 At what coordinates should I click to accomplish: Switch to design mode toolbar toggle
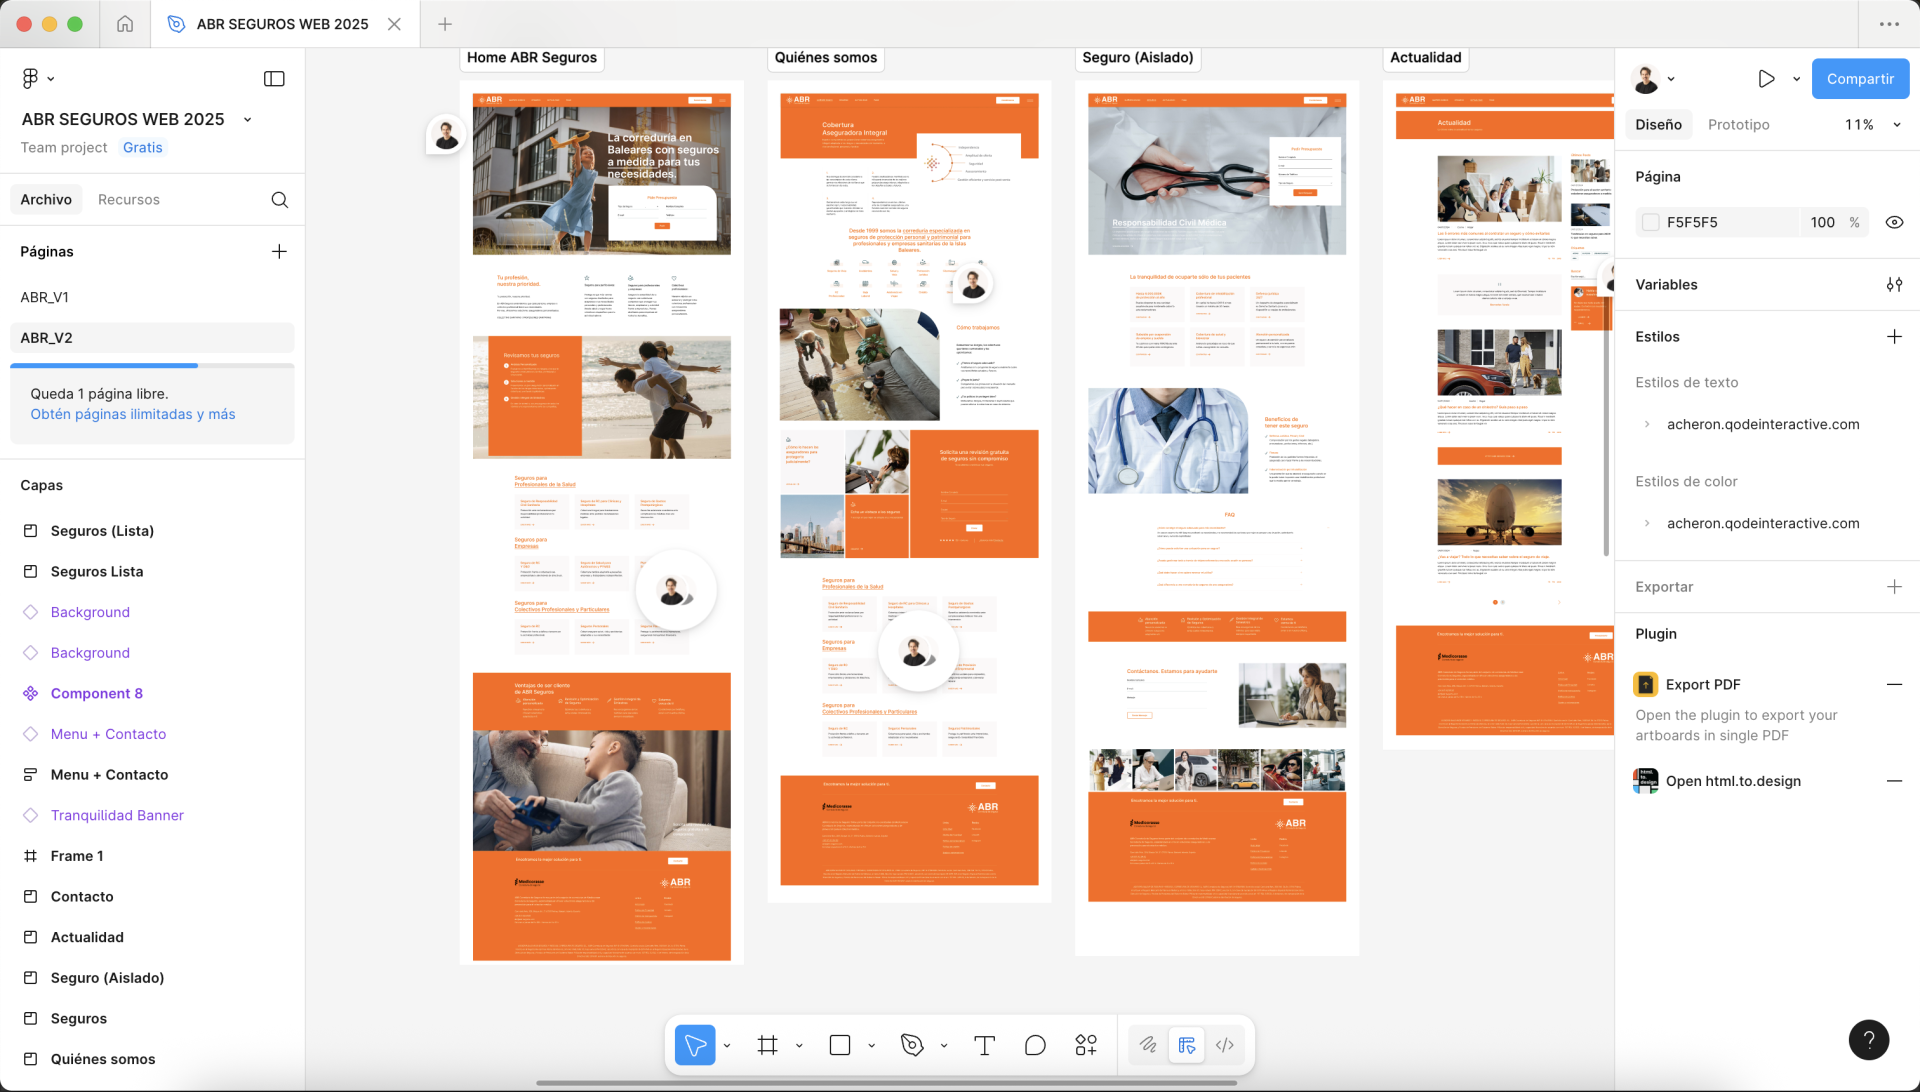pos(1187,1045)
